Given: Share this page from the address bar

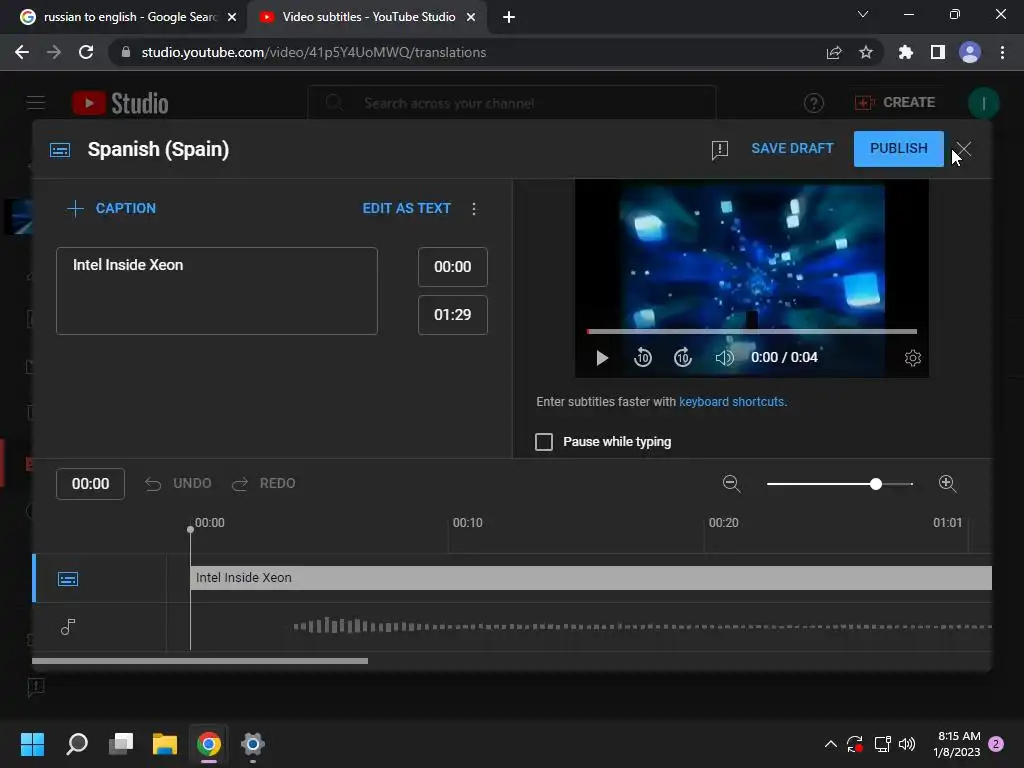Looking at the screenshot, I should click(x=834, y=52).
